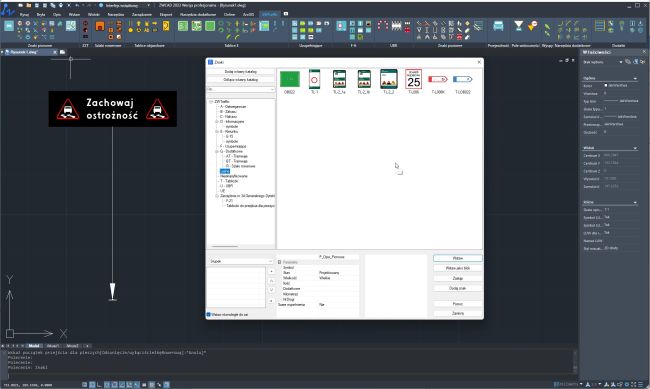The width and height of the screenshot is (650, 389).
Task: Open the Wstaw ribbon tab
Action: [74, 15]
